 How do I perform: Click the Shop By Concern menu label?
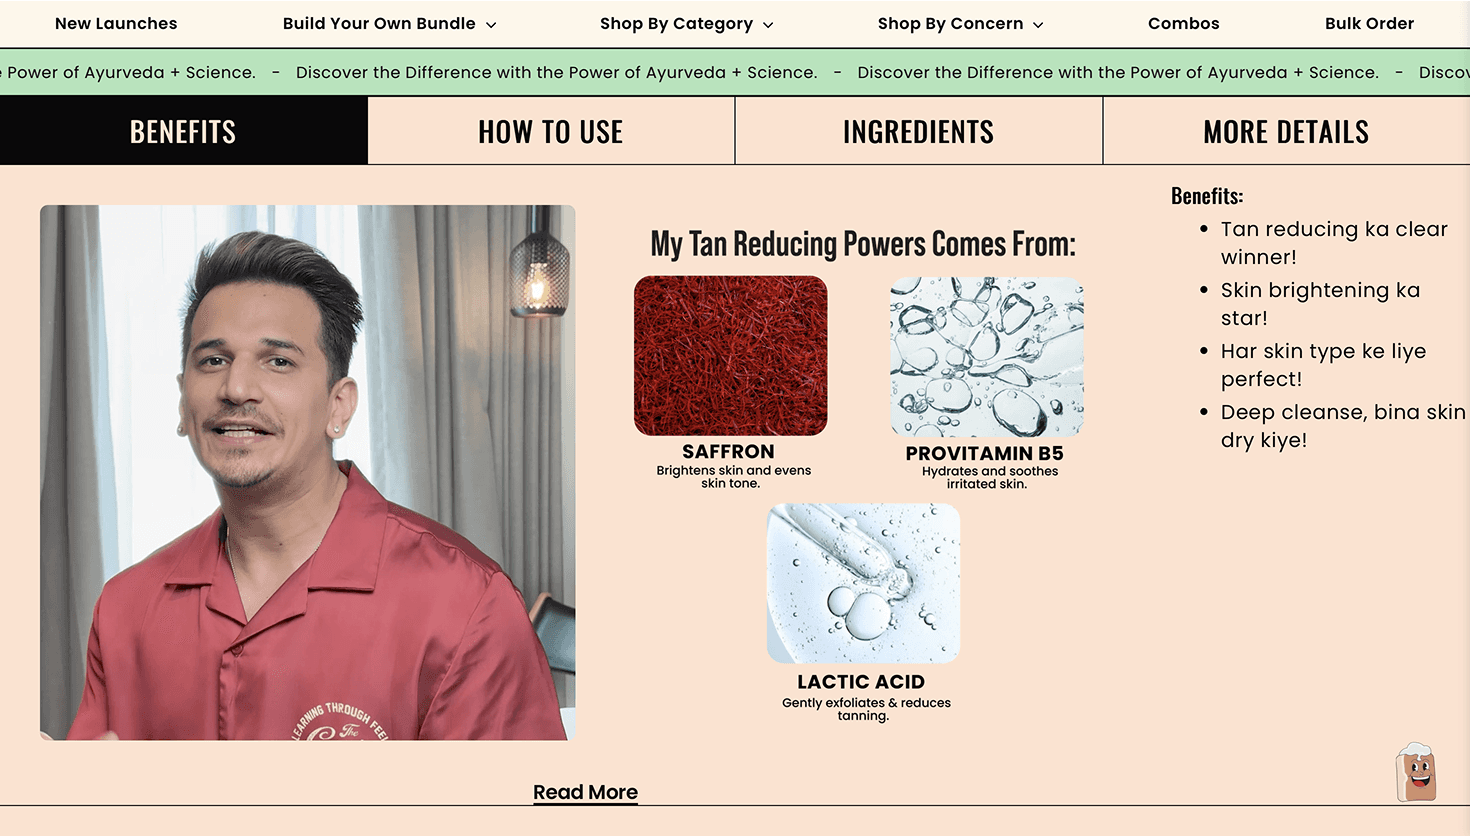point(950,23)
